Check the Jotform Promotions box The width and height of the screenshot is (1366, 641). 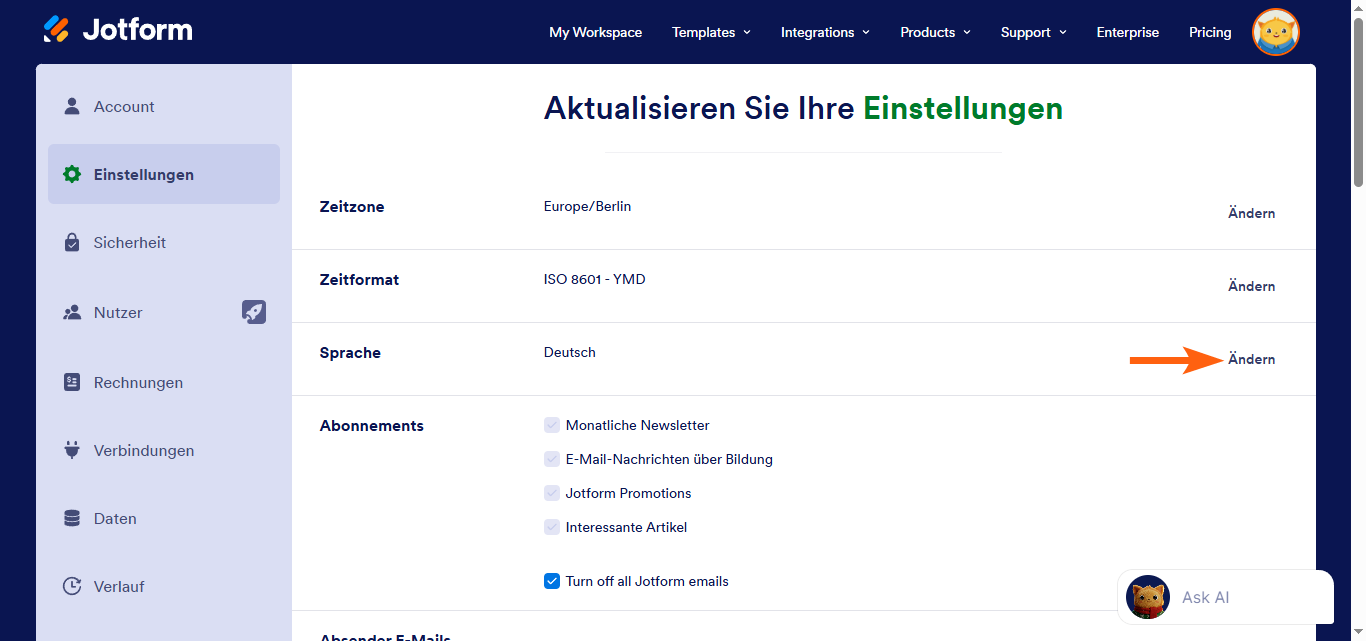551,492
